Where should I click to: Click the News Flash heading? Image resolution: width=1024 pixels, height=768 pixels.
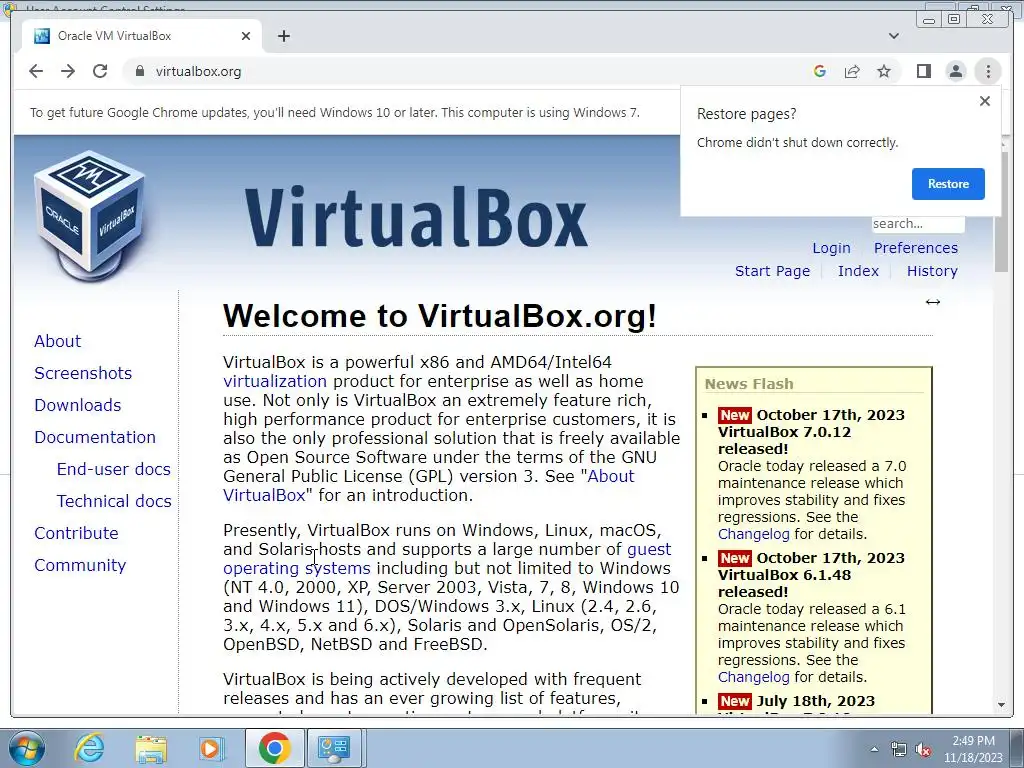749,384
